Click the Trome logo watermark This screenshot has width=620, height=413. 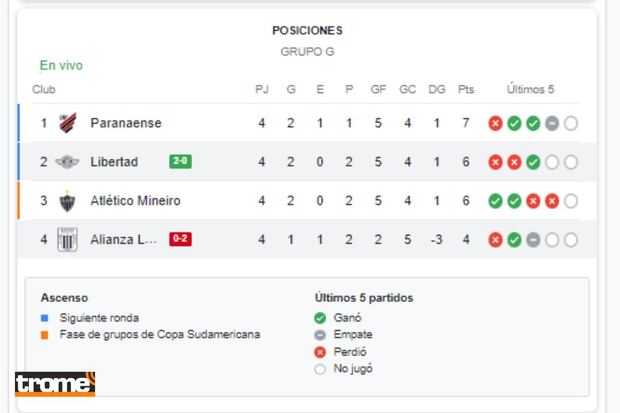coord(55,384)
